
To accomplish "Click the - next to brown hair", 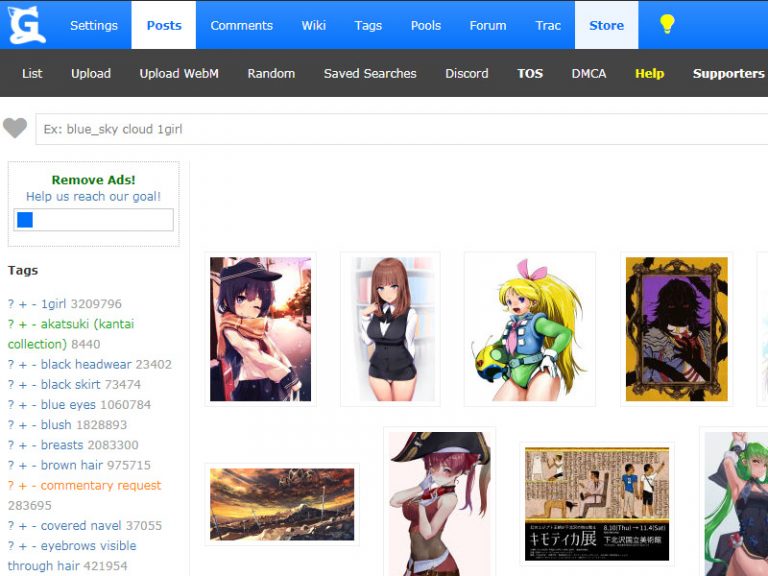I will (x=34, y=465).
